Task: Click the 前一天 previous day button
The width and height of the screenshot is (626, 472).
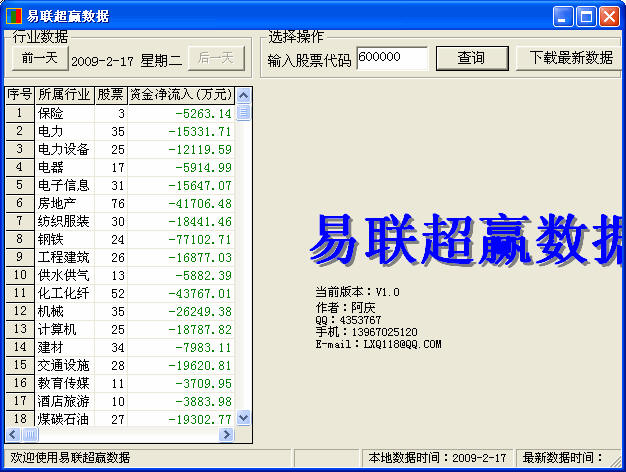Action: [40, 59]
